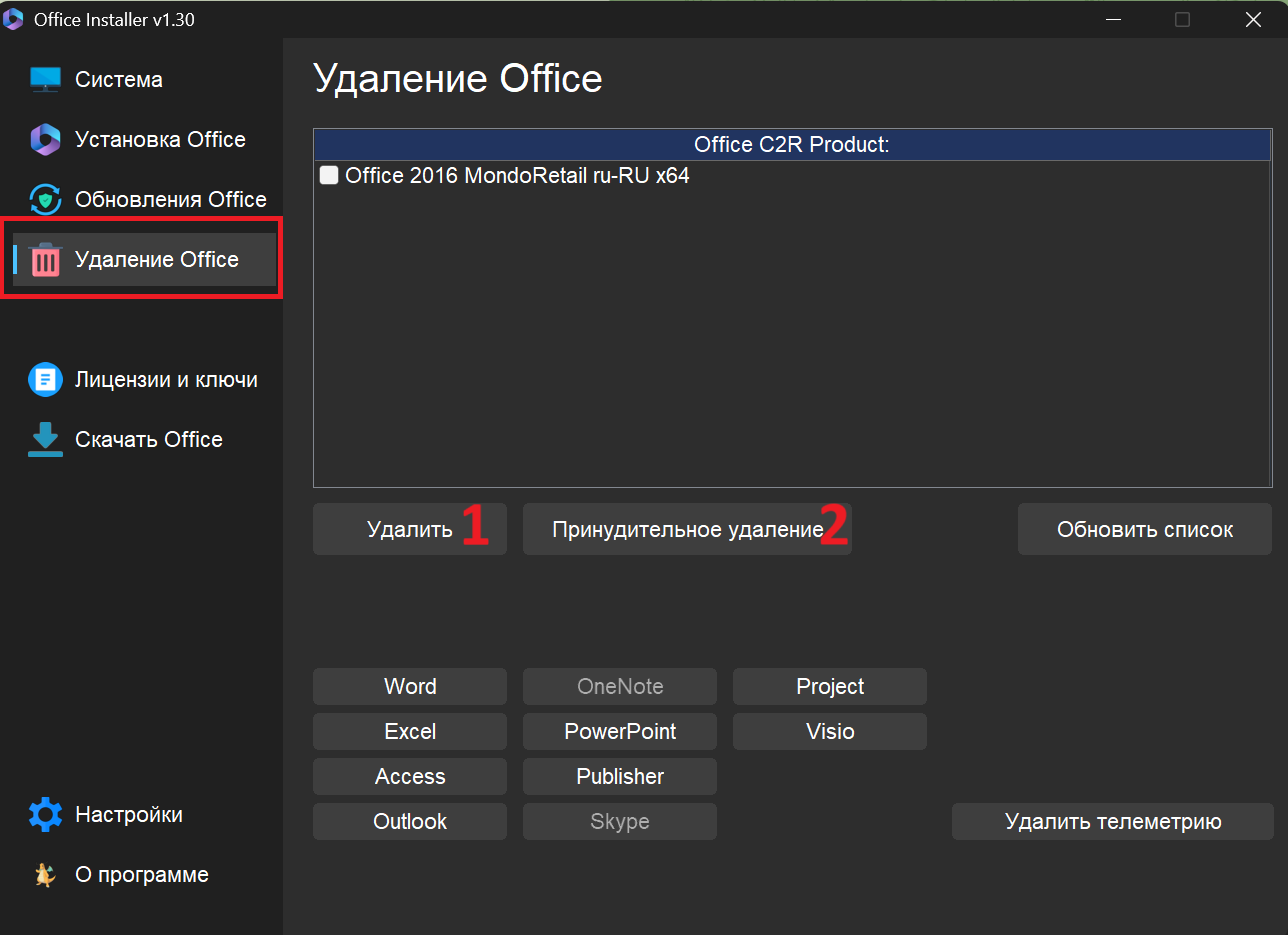This screenshot has width=1288, height=935.
Task: Click the download arrow icon for Скачать Office
Action: 45,440
